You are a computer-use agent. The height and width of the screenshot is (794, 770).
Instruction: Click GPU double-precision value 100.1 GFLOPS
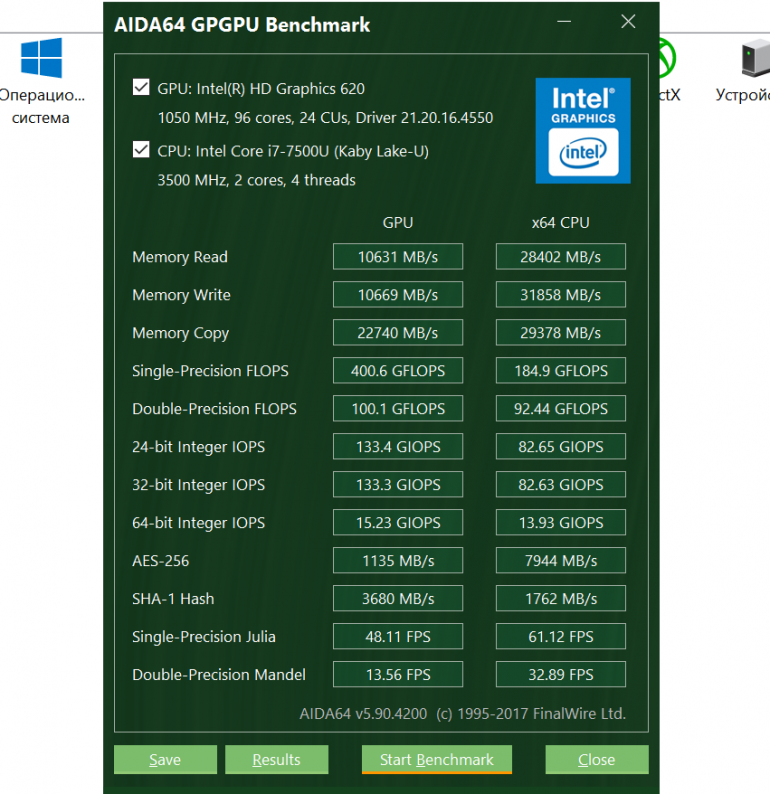tap(398, 409)
